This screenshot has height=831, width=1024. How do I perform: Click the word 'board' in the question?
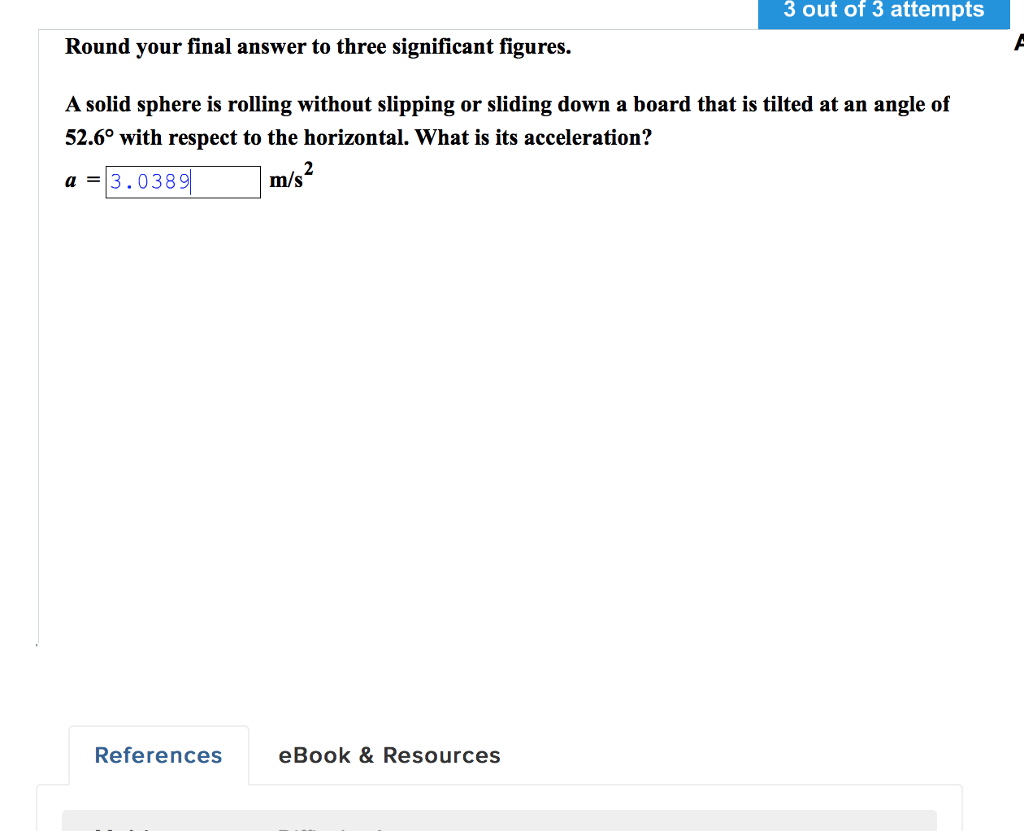pyautogui.click(x=662, y=104)
